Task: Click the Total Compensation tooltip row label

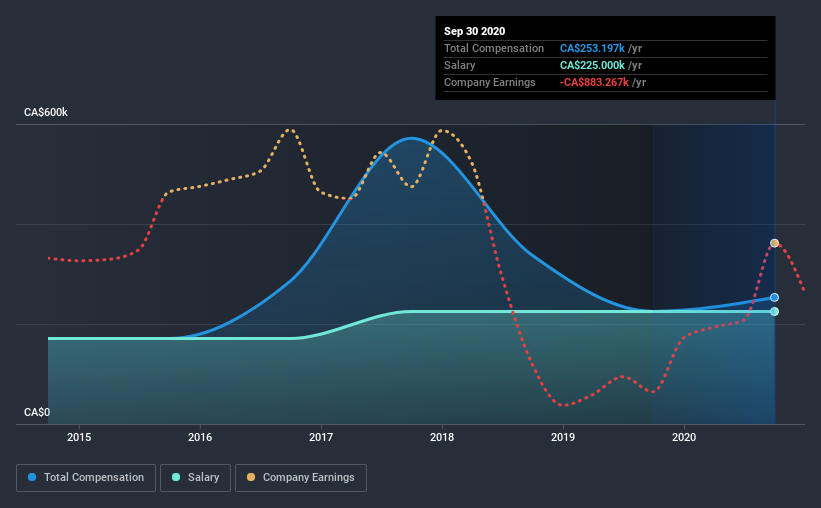Action: point(494,48)
